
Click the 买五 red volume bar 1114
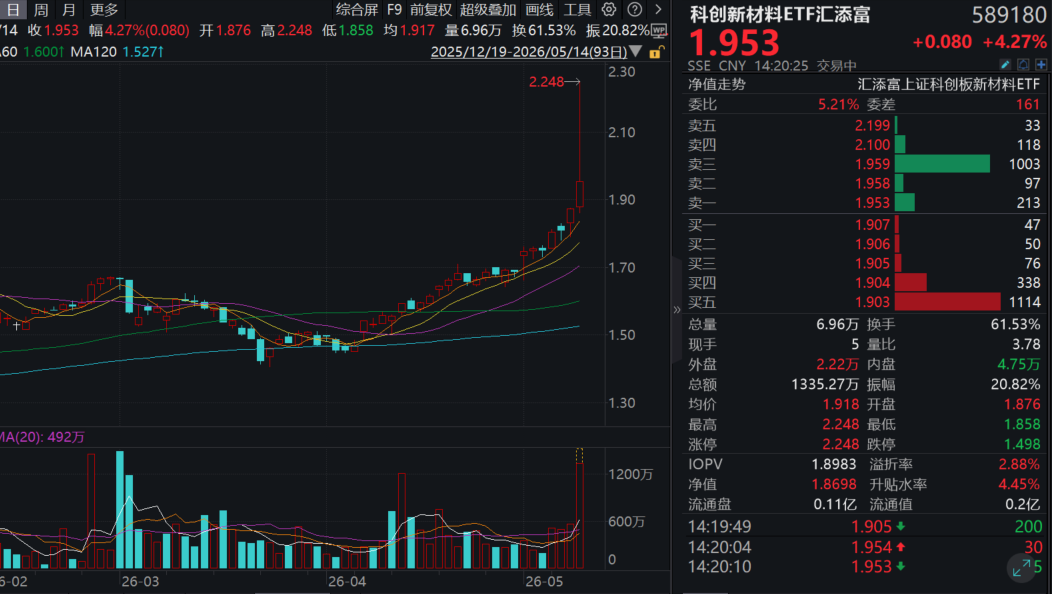tap(948, 302)
